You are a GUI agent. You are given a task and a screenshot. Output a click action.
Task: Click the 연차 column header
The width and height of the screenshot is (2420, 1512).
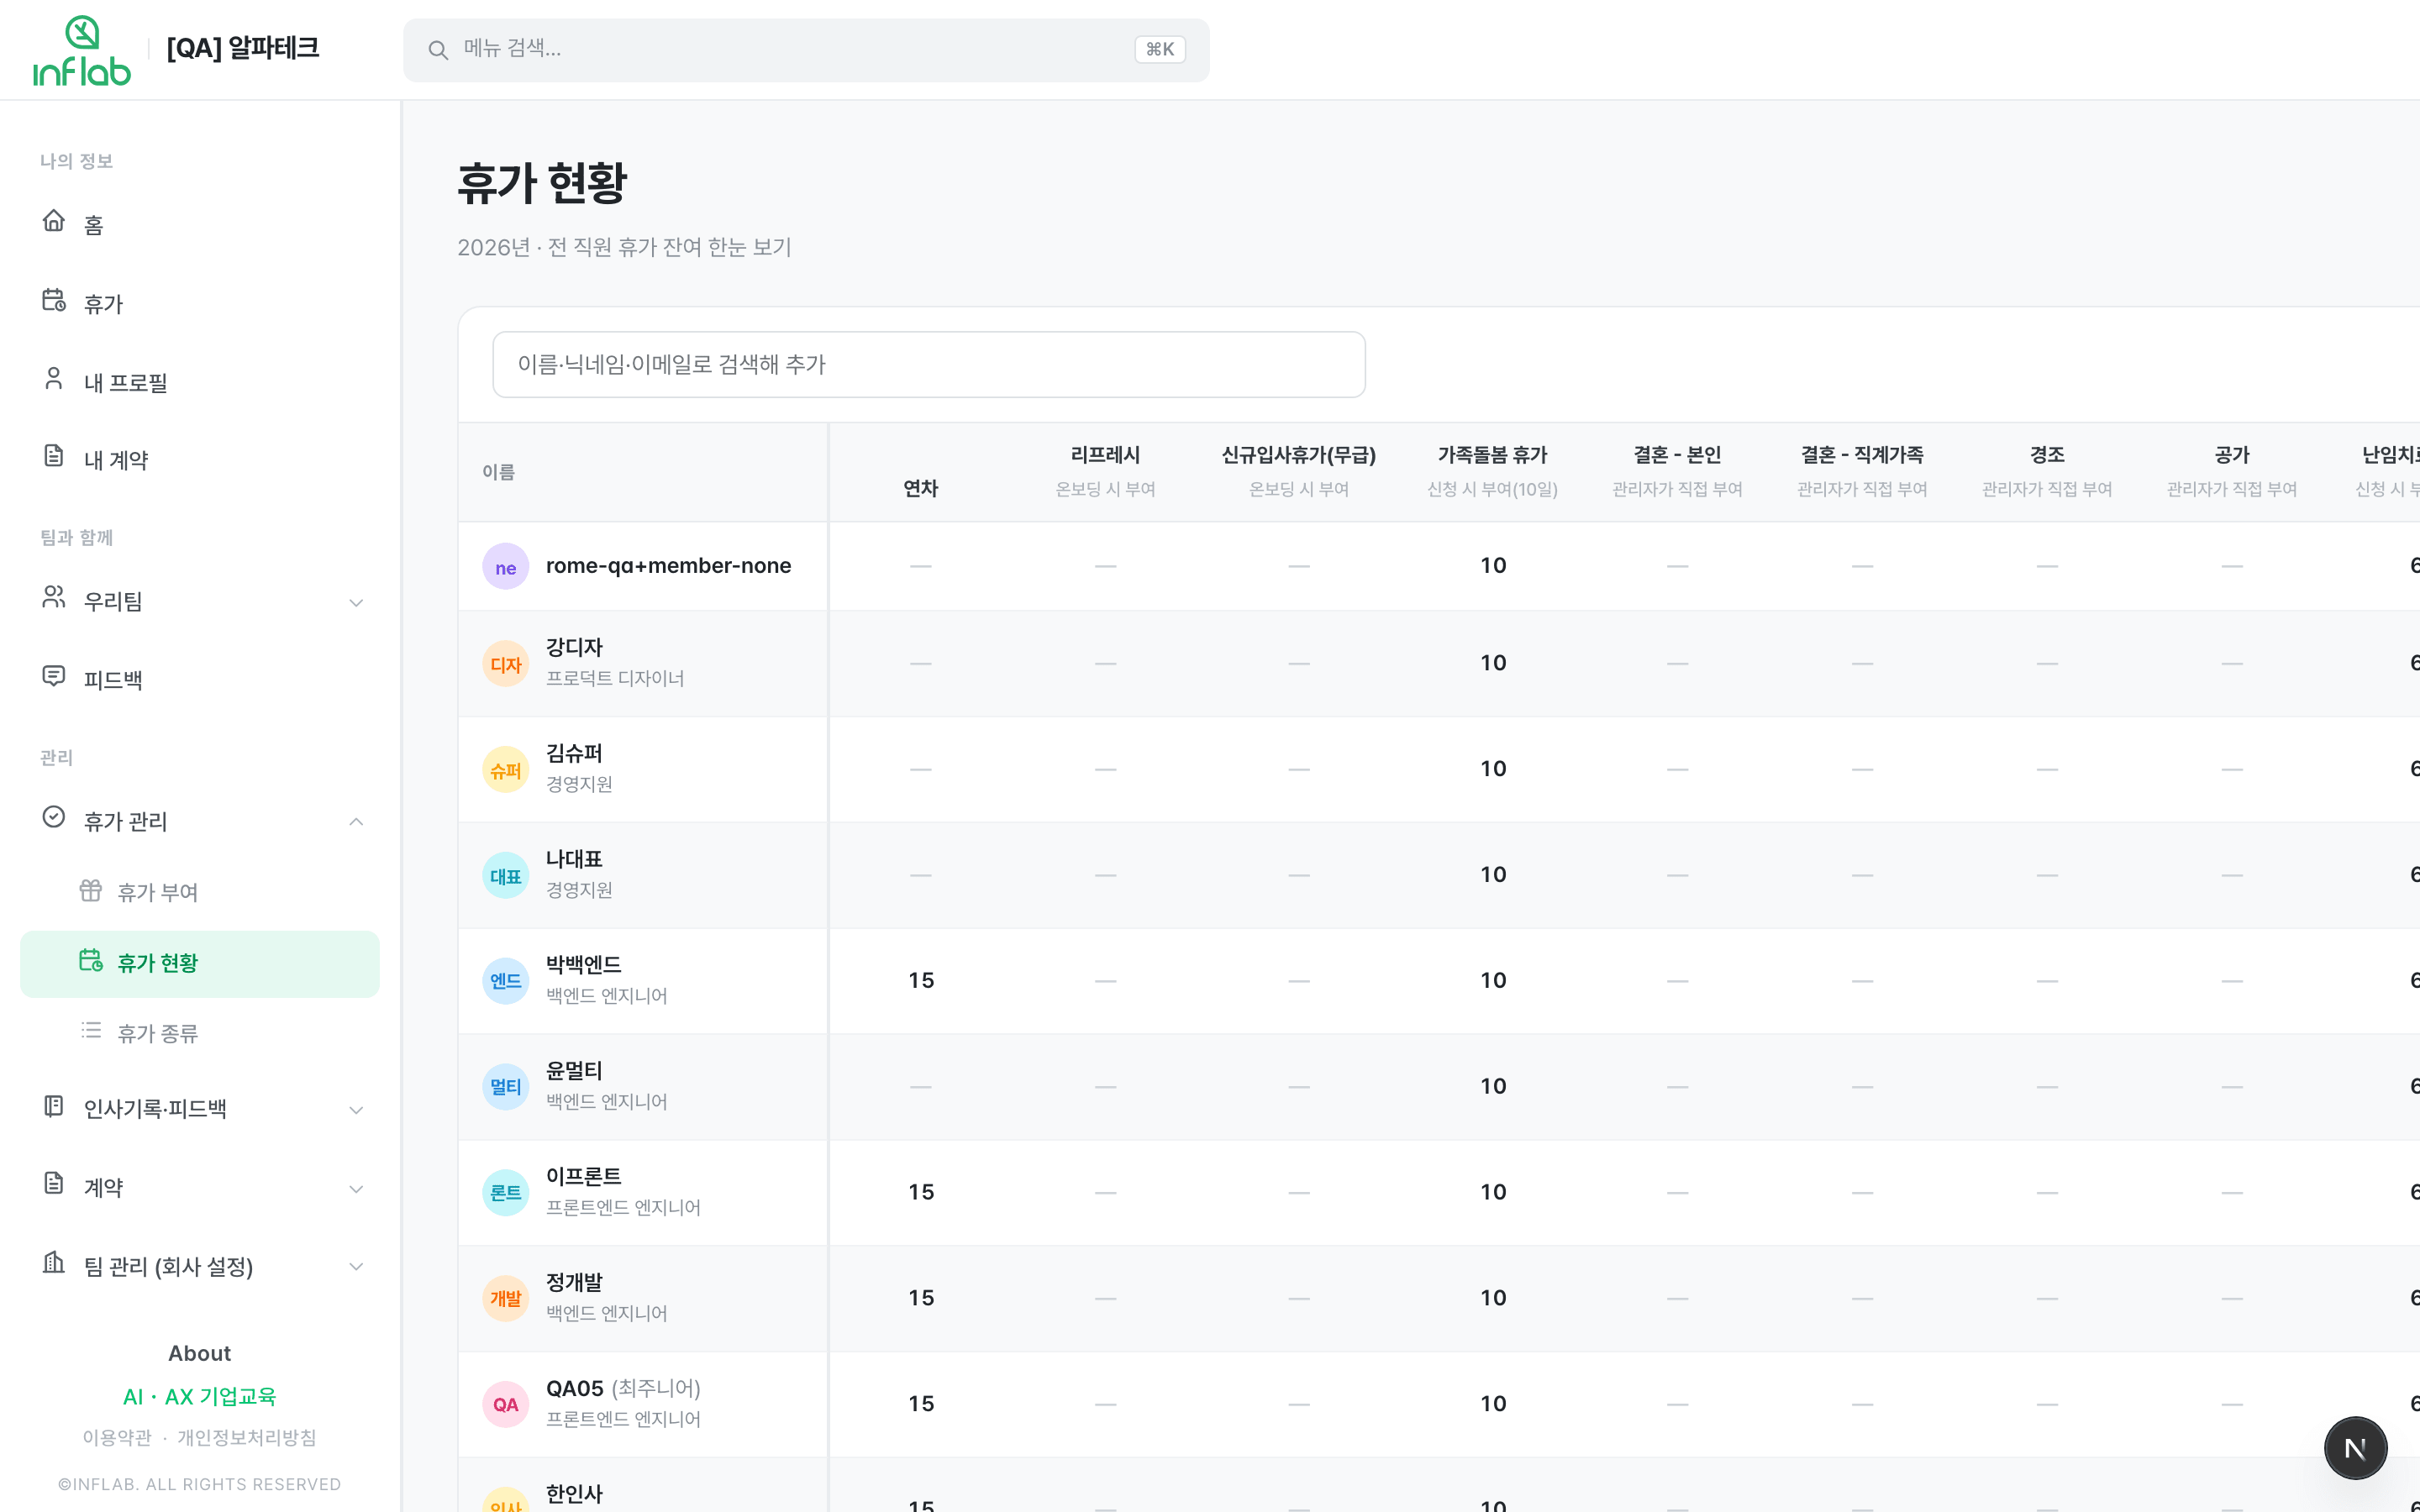point(921,488)
